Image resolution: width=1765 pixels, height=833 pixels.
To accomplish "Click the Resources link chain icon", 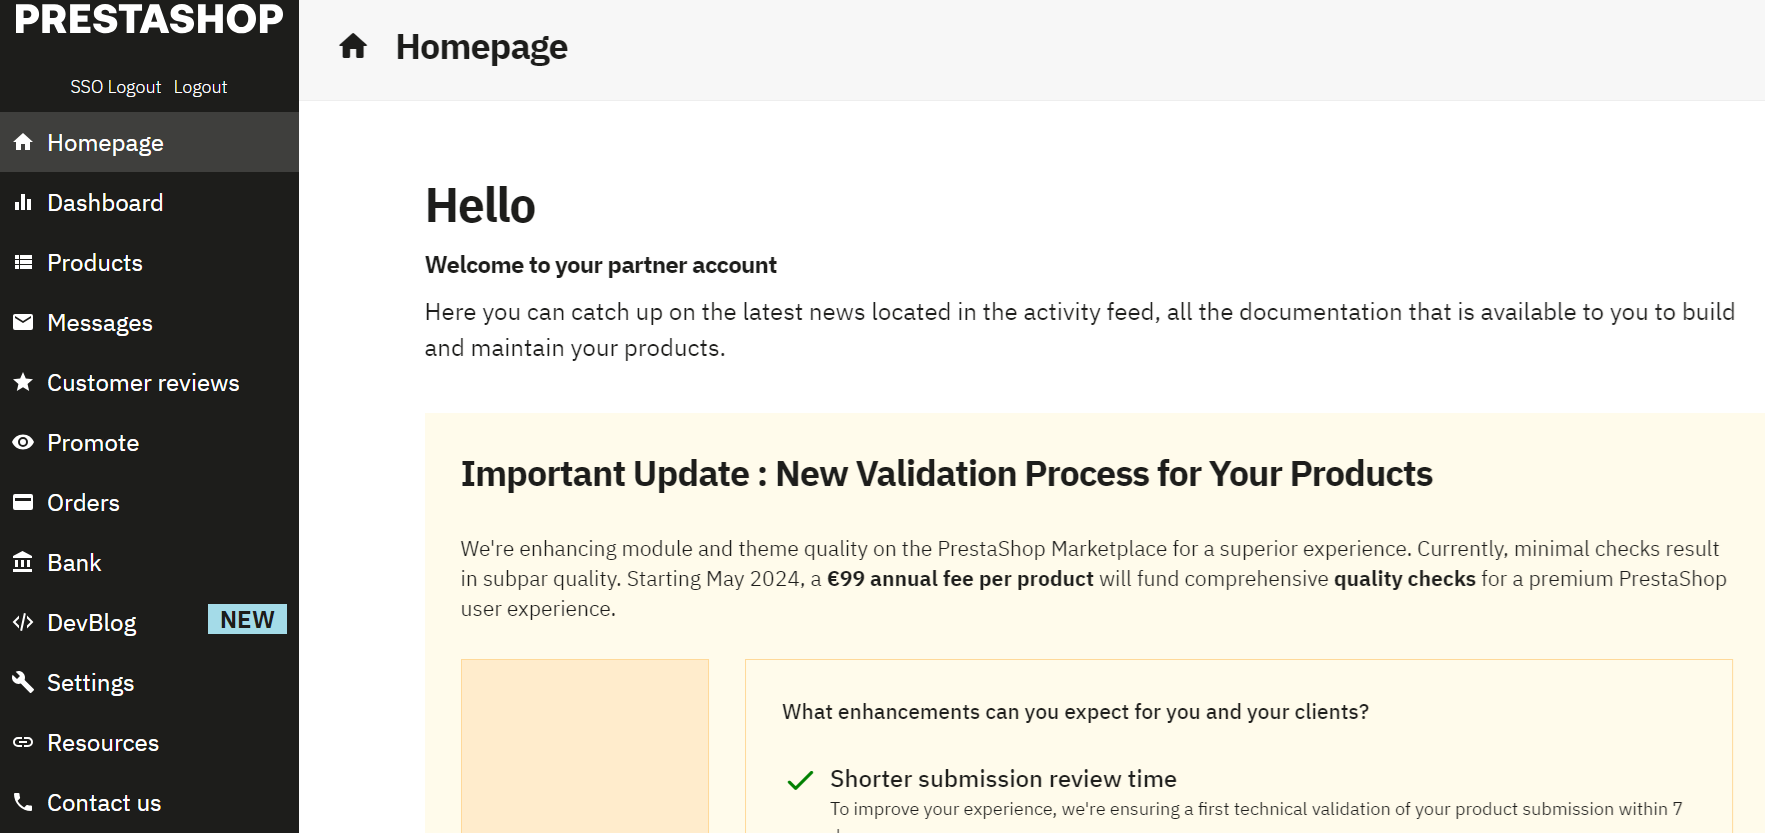I will 23,742.
